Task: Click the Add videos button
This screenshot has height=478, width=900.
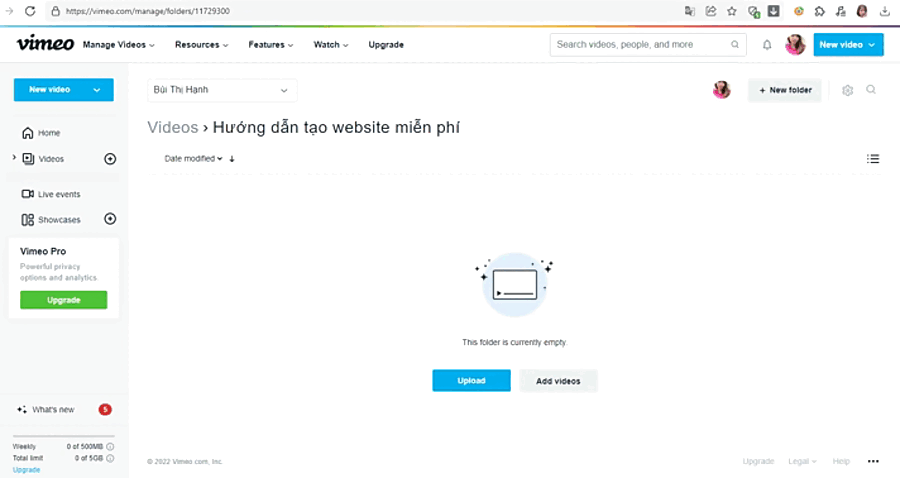Action: 558,381
